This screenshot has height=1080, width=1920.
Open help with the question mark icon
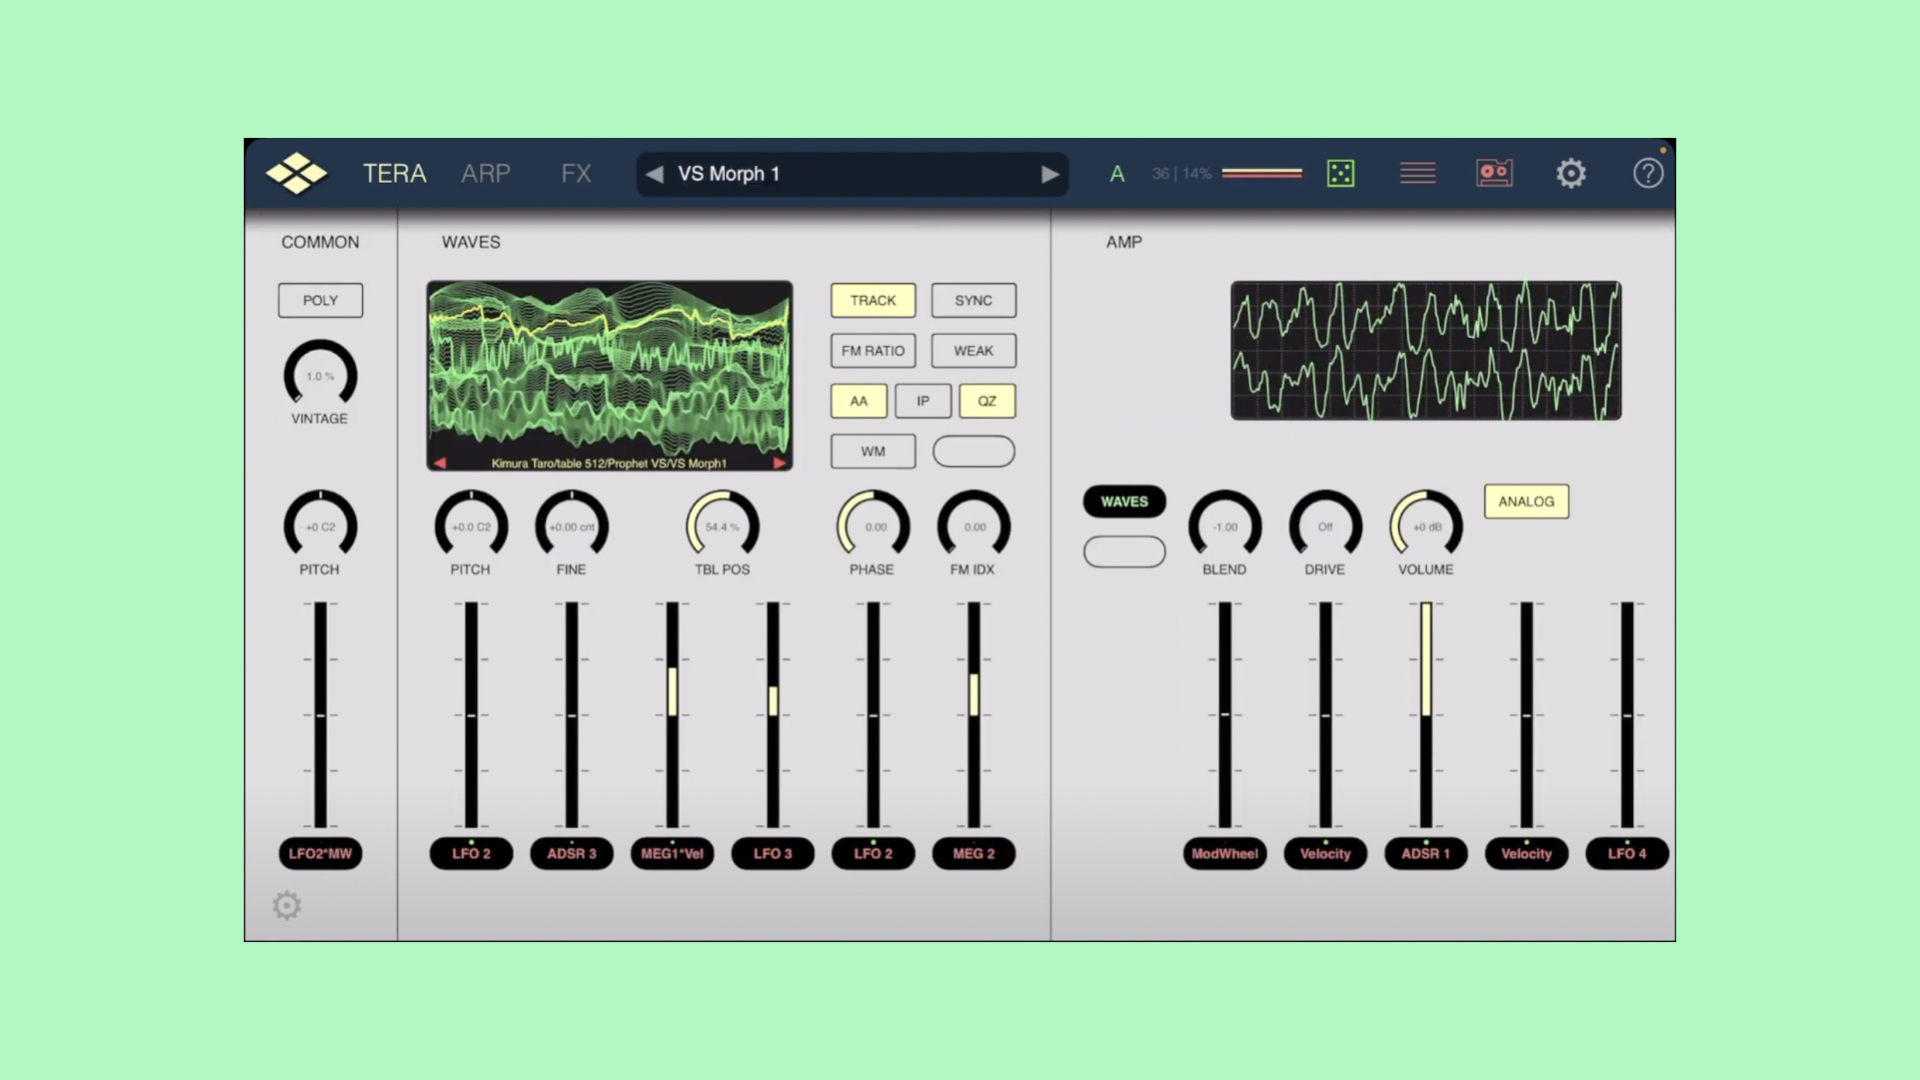(1648, 173)
